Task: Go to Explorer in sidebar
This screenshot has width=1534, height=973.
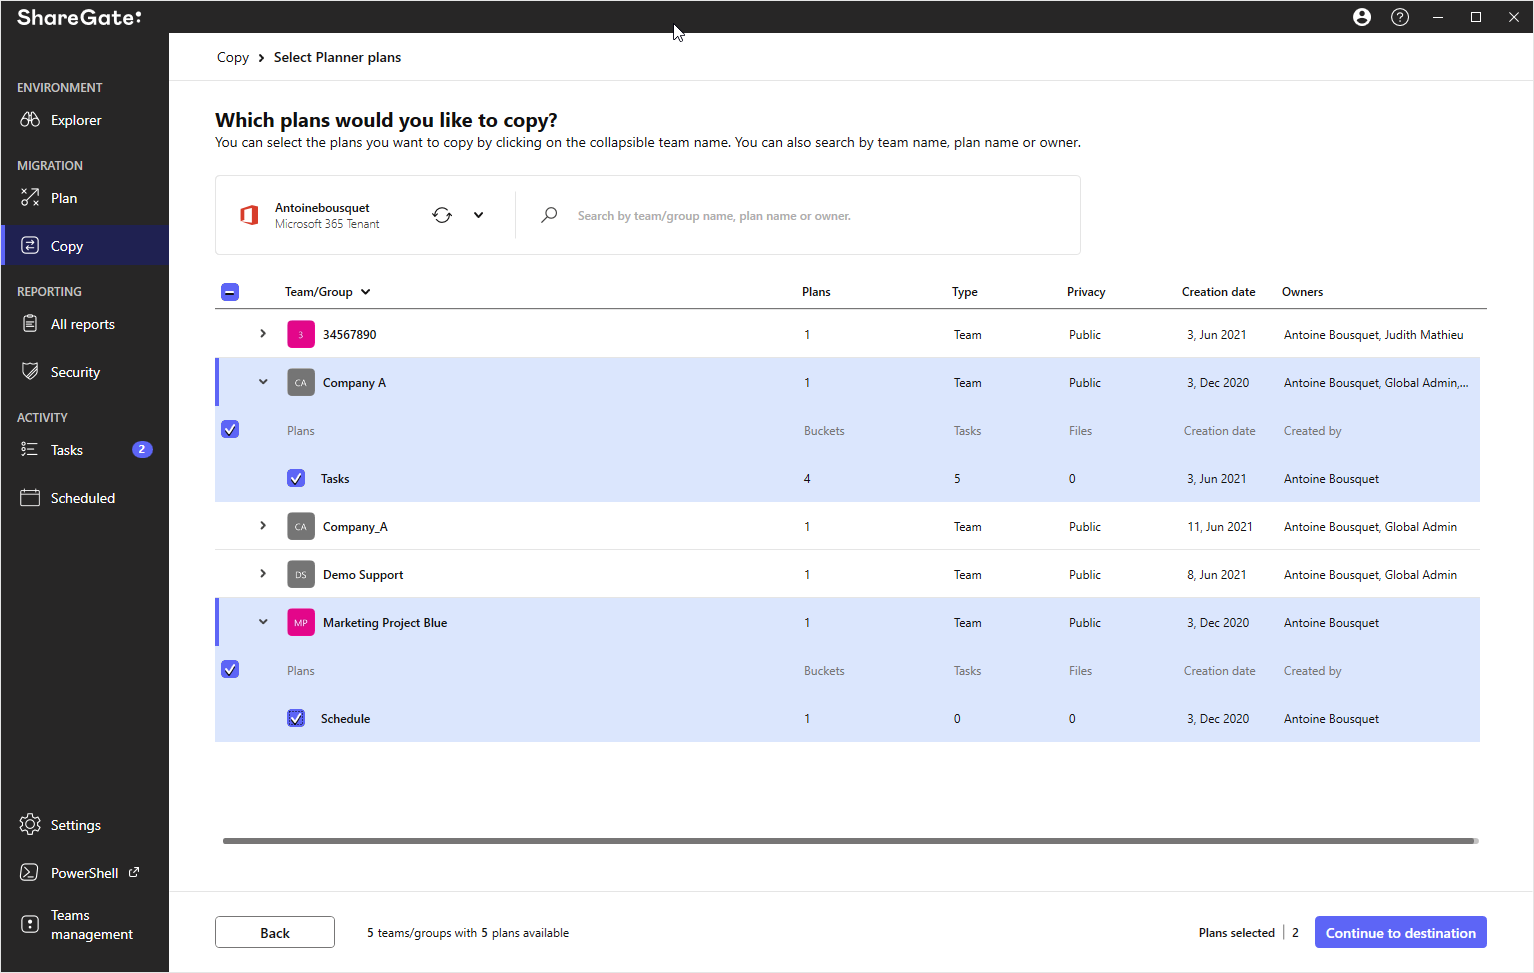Action: [x=85, y=120]
